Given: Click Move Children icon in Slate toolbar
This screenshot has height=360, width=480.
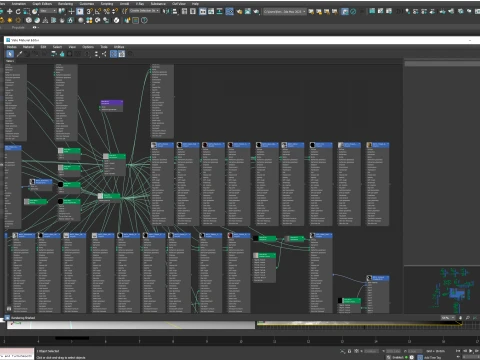Looking at the screenshot, I should (x=54, y=54).
